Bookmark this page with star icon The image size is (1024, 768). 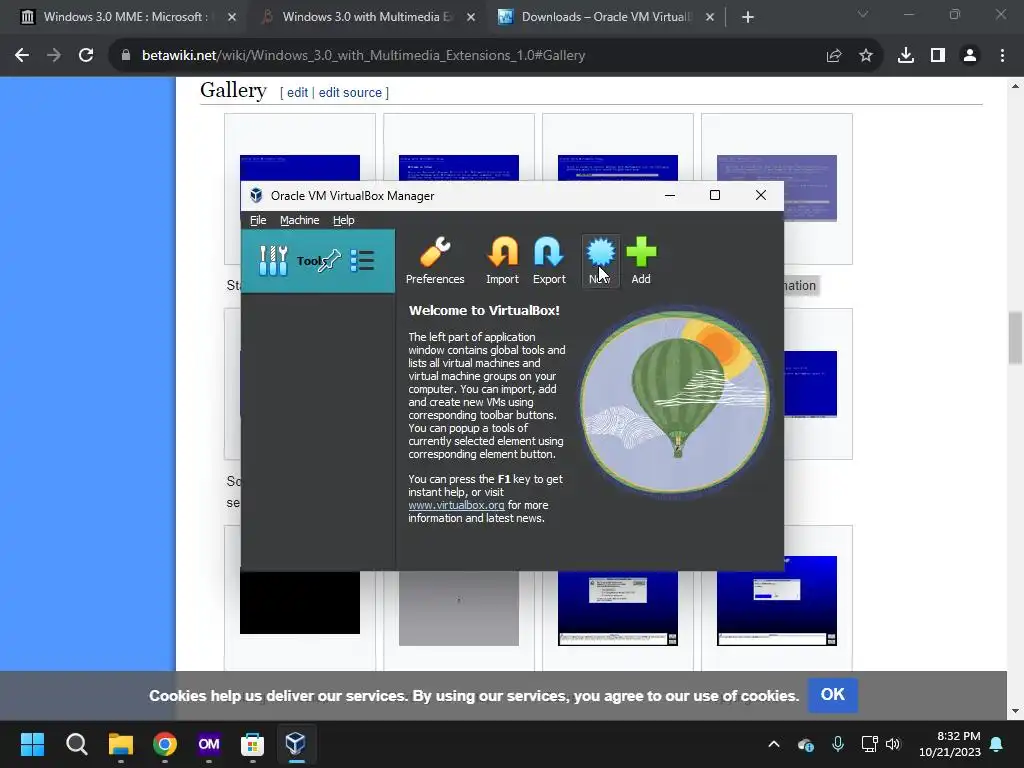tap(866, 56)
